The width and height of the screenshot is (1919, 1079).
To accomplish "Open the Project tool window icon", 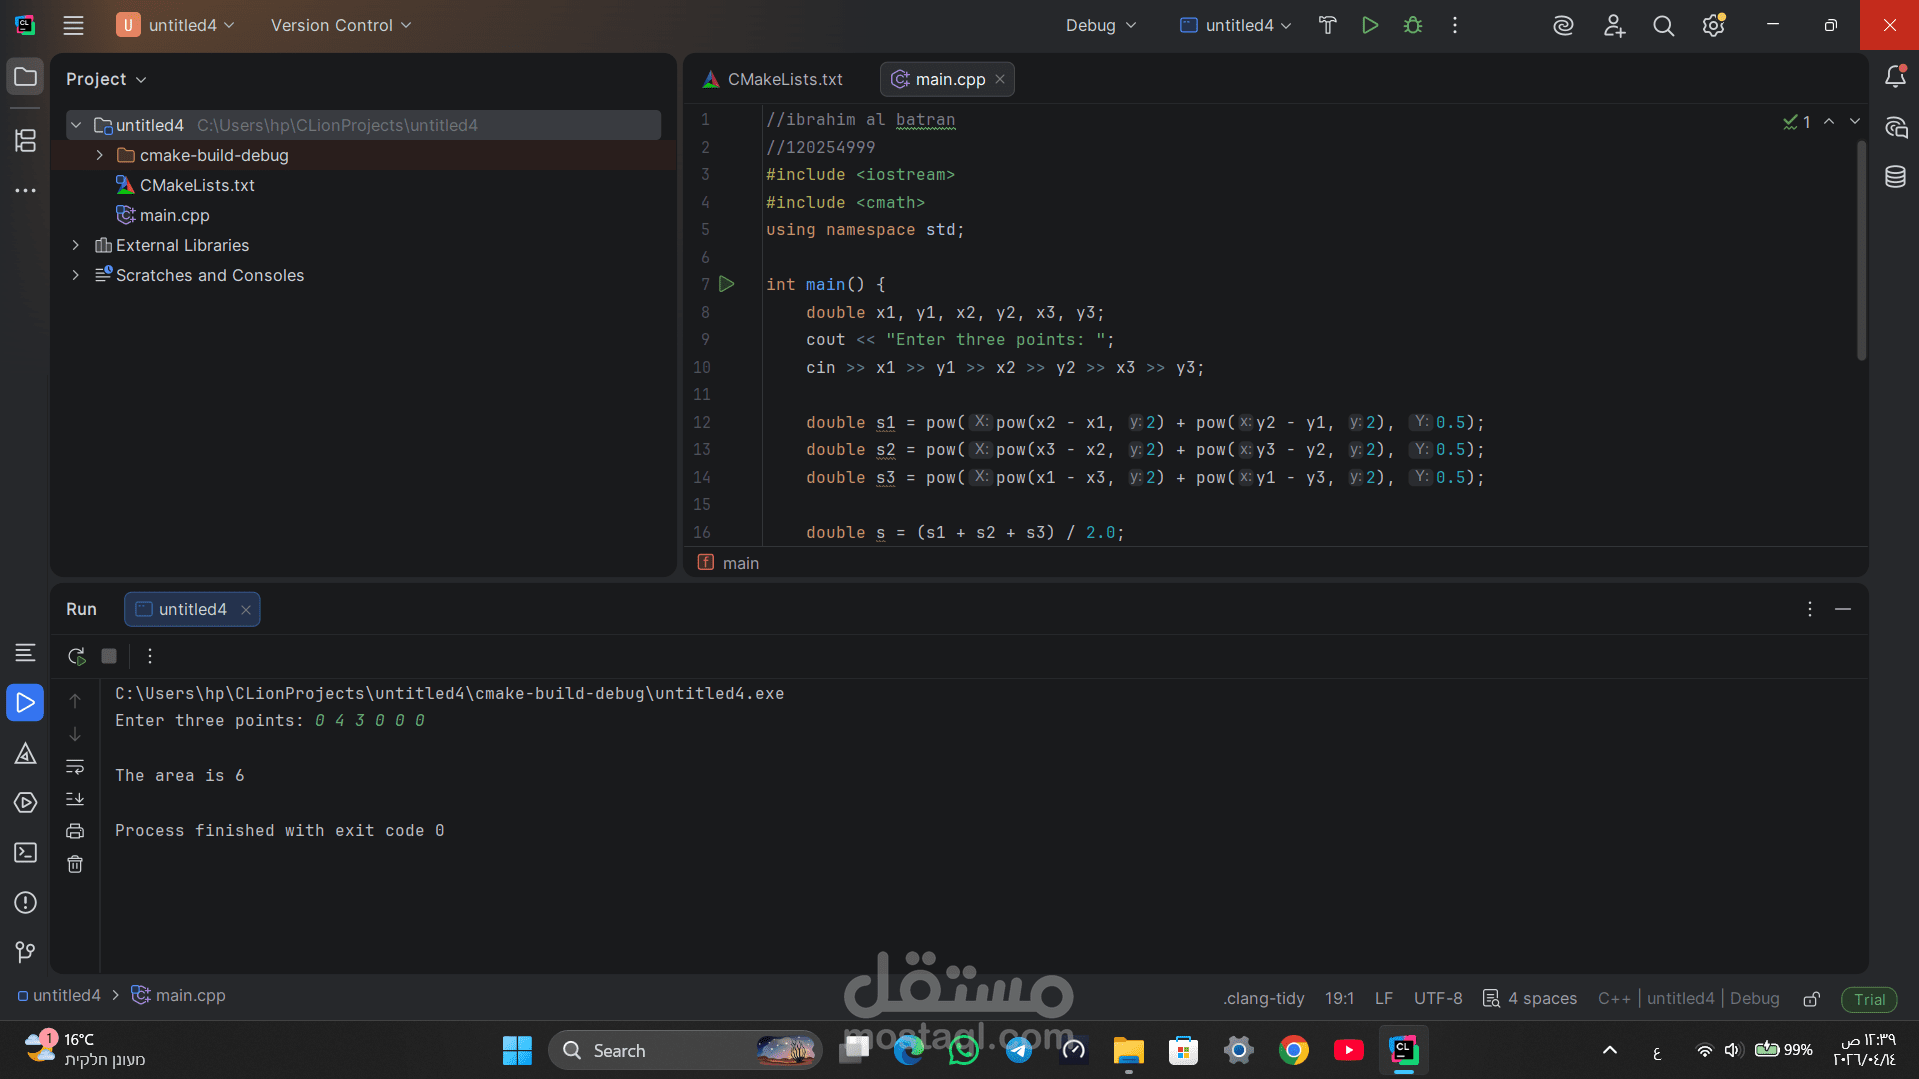I will pyautogui.click(x=25, y=77).
